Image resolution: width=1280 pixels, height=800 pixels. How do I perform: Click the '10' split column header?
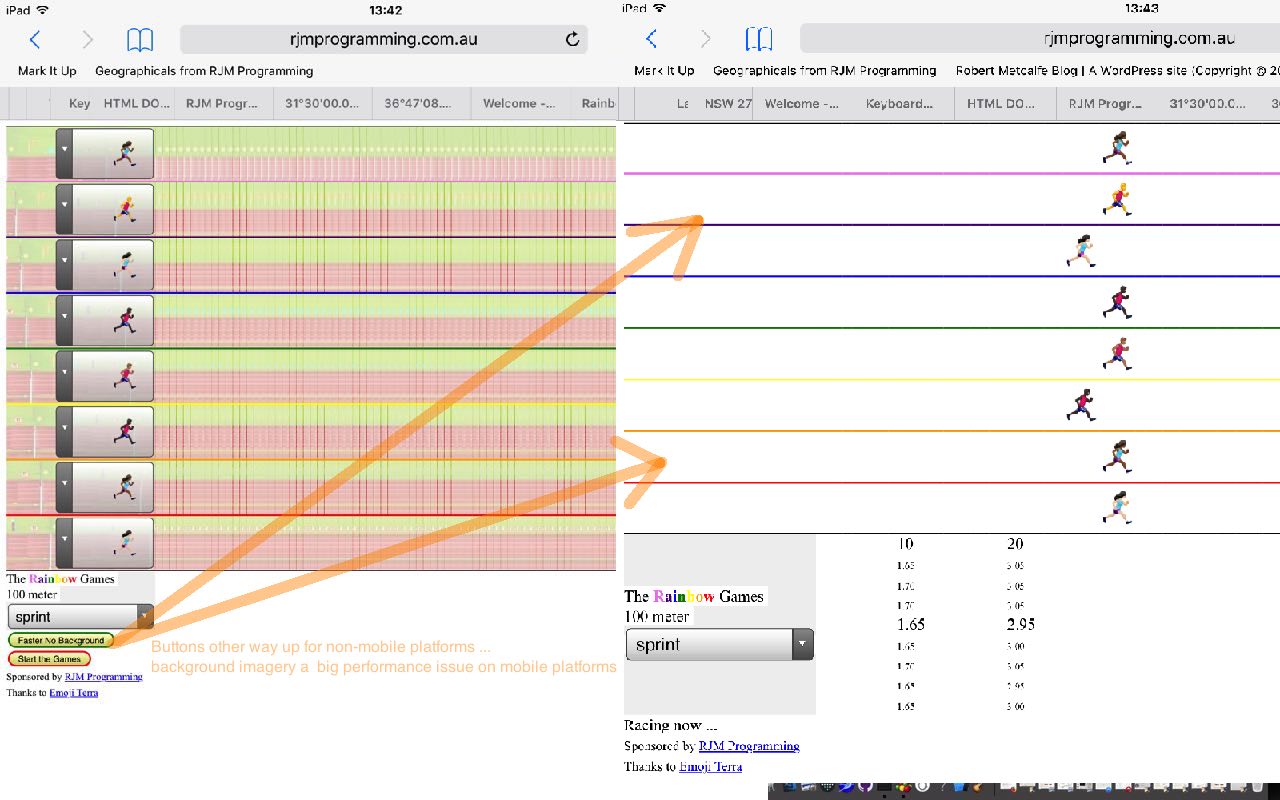905,544
